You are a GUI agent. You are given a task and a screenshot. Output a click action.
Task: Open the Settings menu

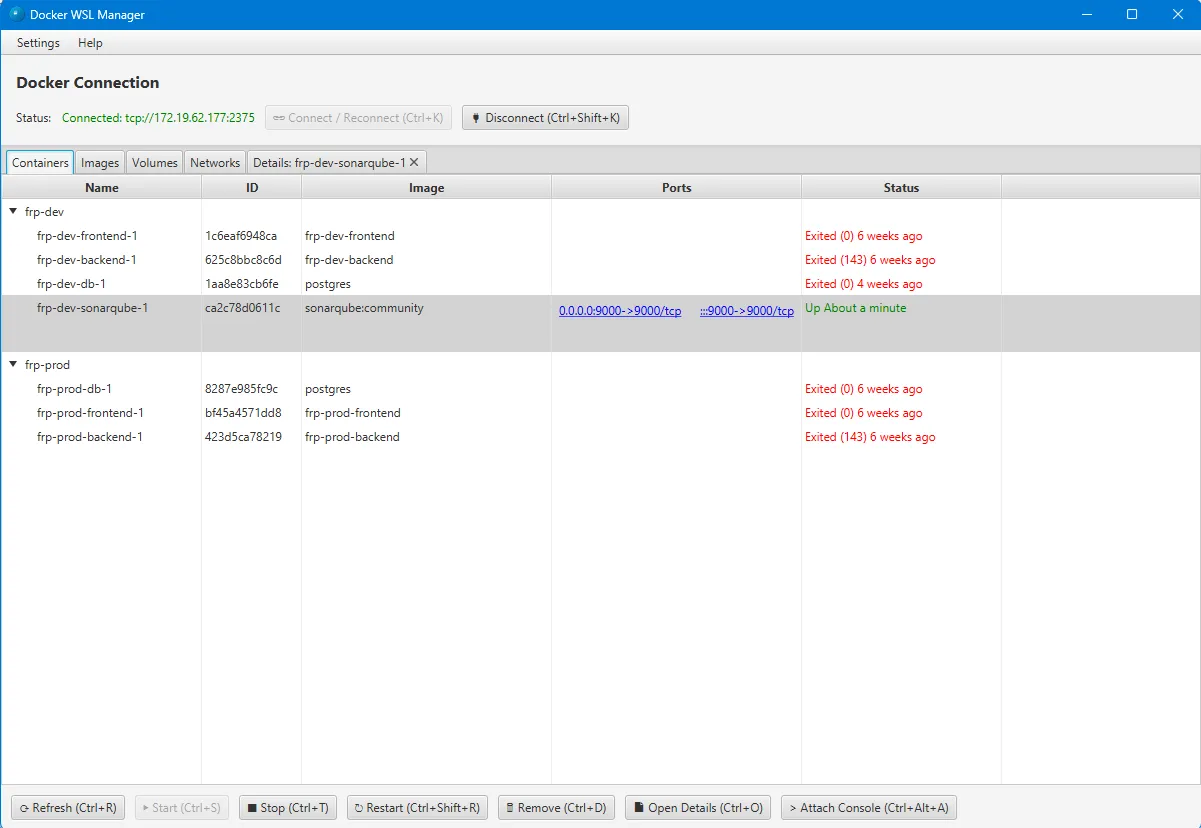38,43
